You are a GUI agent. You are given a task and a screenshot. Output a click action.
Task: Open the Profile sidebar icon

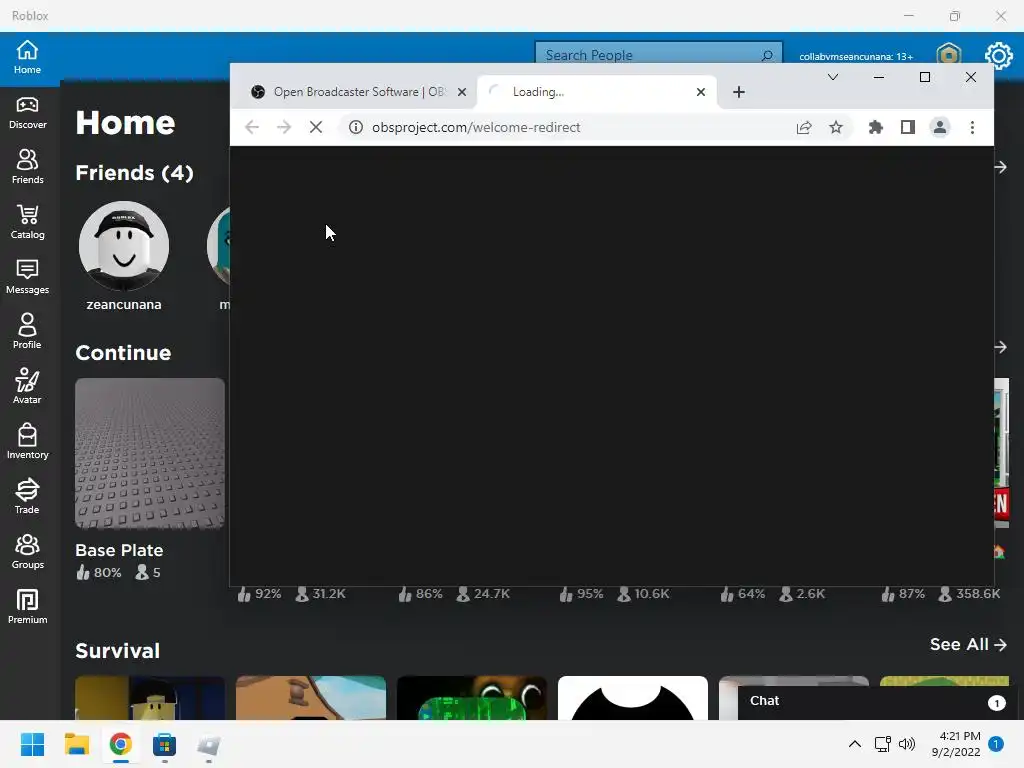click(27, 332)
